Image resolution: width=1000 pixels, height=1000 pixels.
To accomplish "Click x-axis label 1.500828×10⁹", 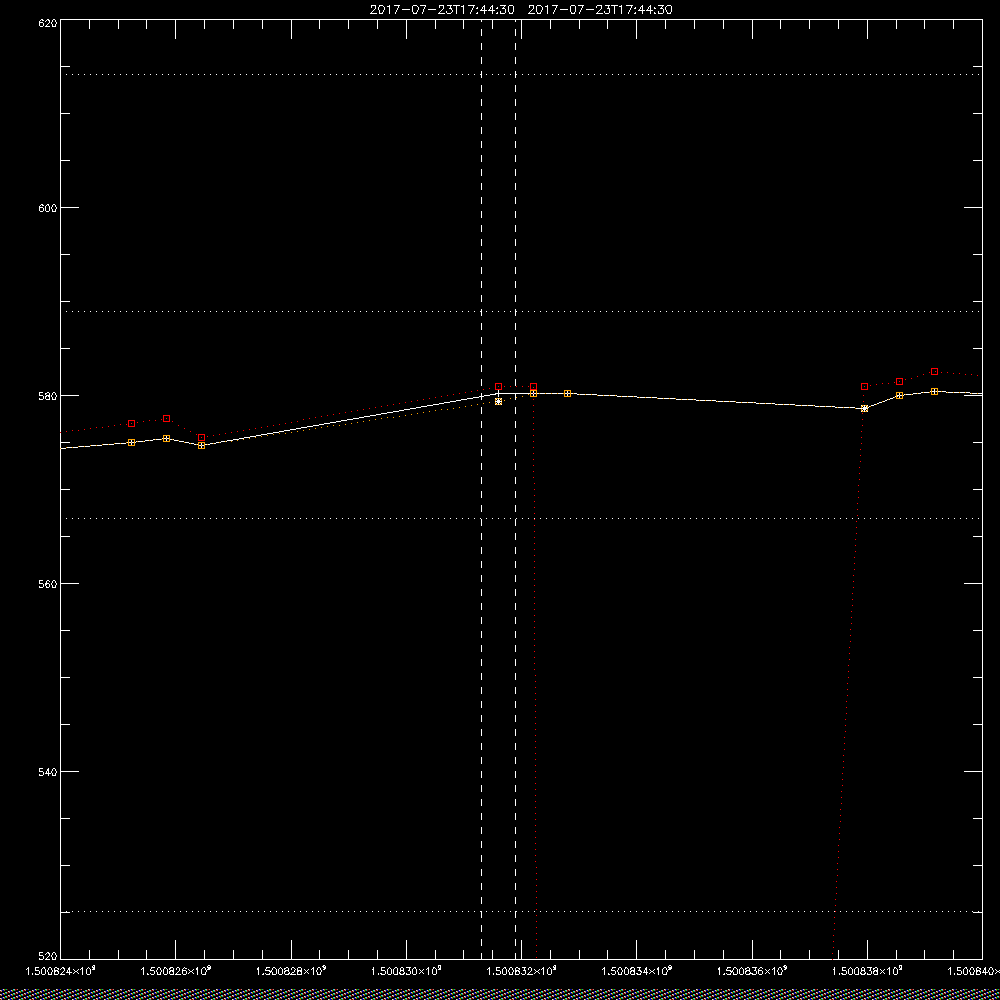I will pyautogui.click(x=291, y=970).
